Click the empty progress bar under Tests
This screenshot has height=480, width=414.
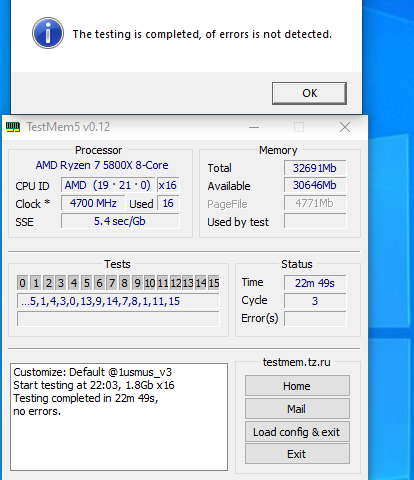(x=118, y=319)
